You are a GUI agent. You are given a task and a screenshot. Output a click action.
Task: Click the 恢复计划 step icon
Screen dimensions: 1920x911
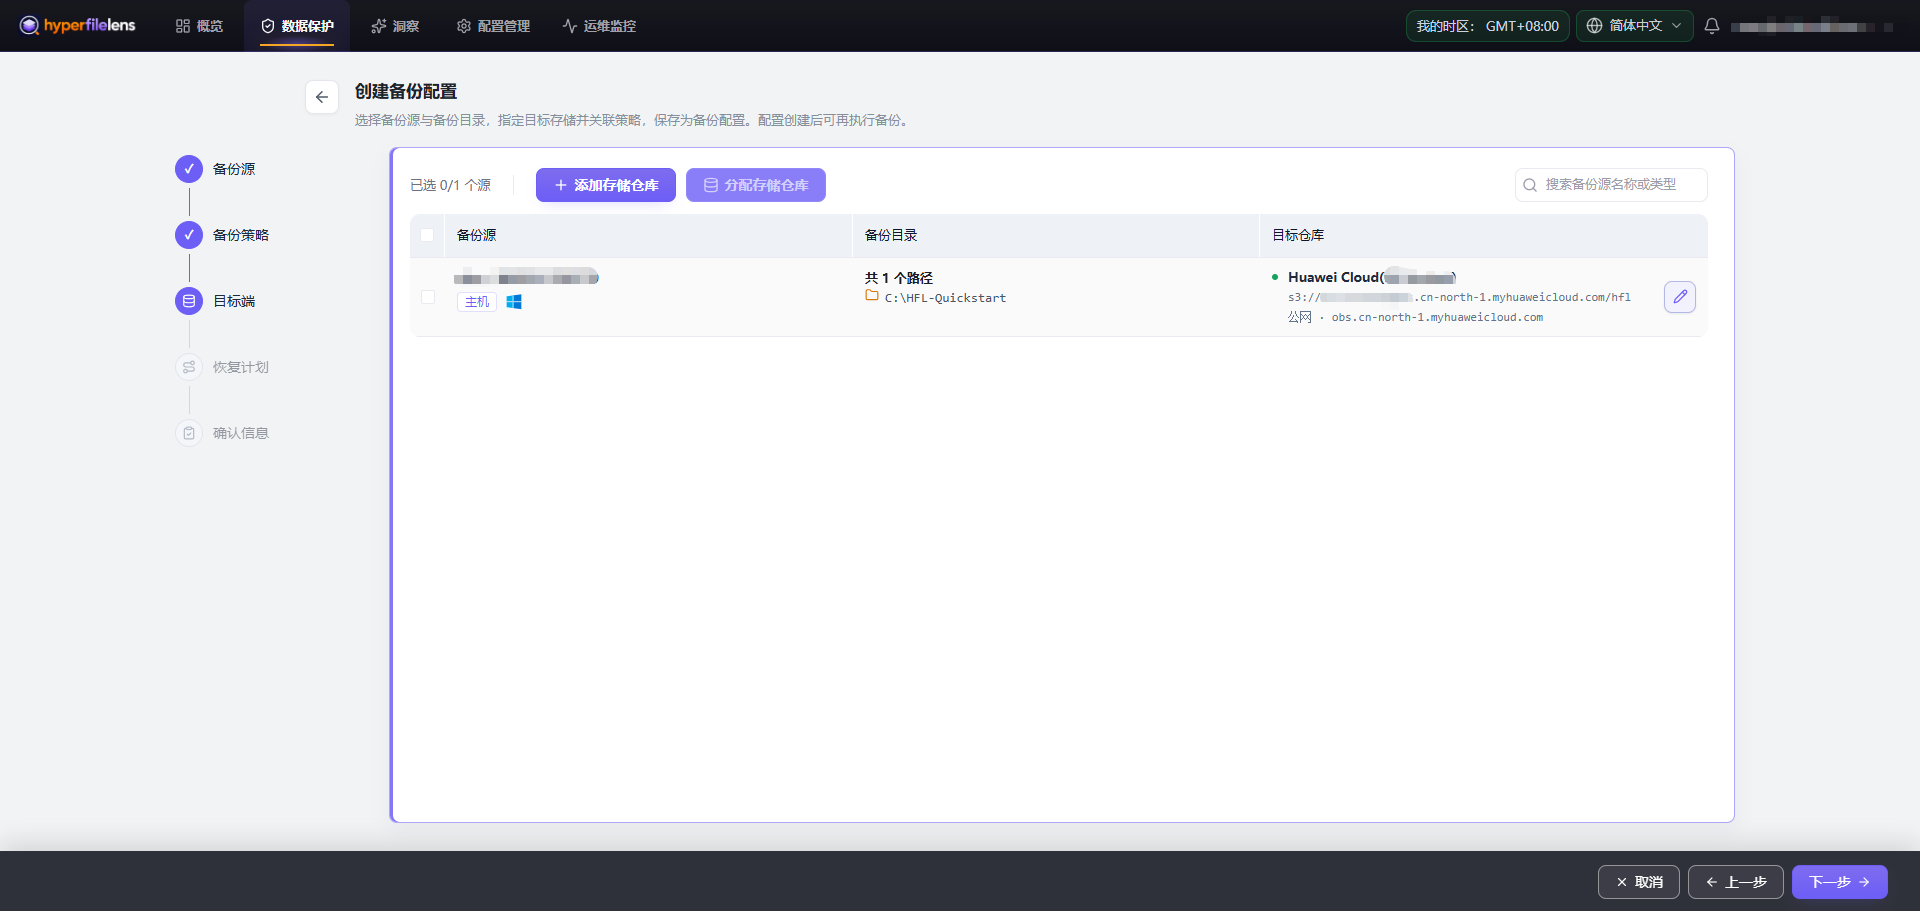[189, 367]
